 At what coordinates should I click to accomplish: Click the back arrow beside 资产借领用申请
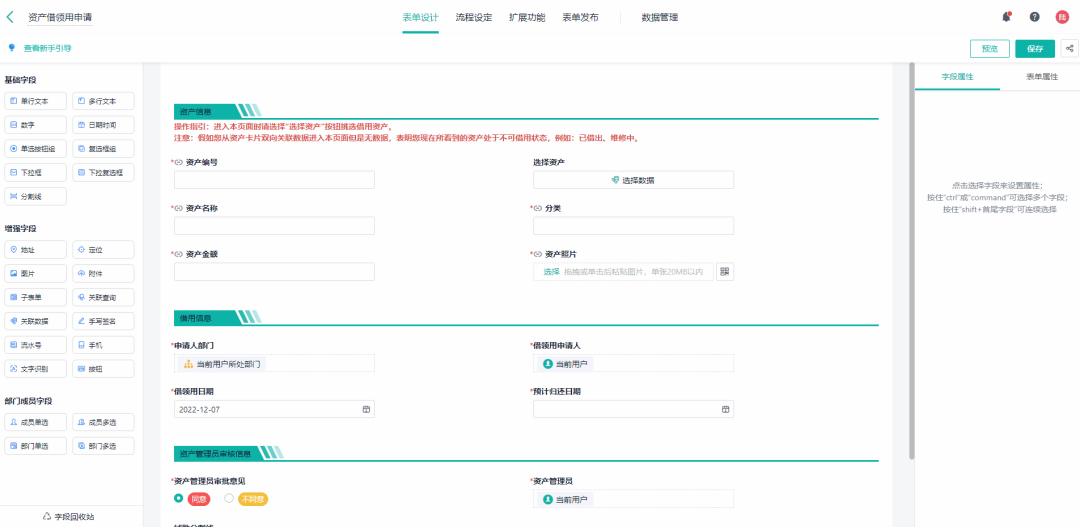11,17
